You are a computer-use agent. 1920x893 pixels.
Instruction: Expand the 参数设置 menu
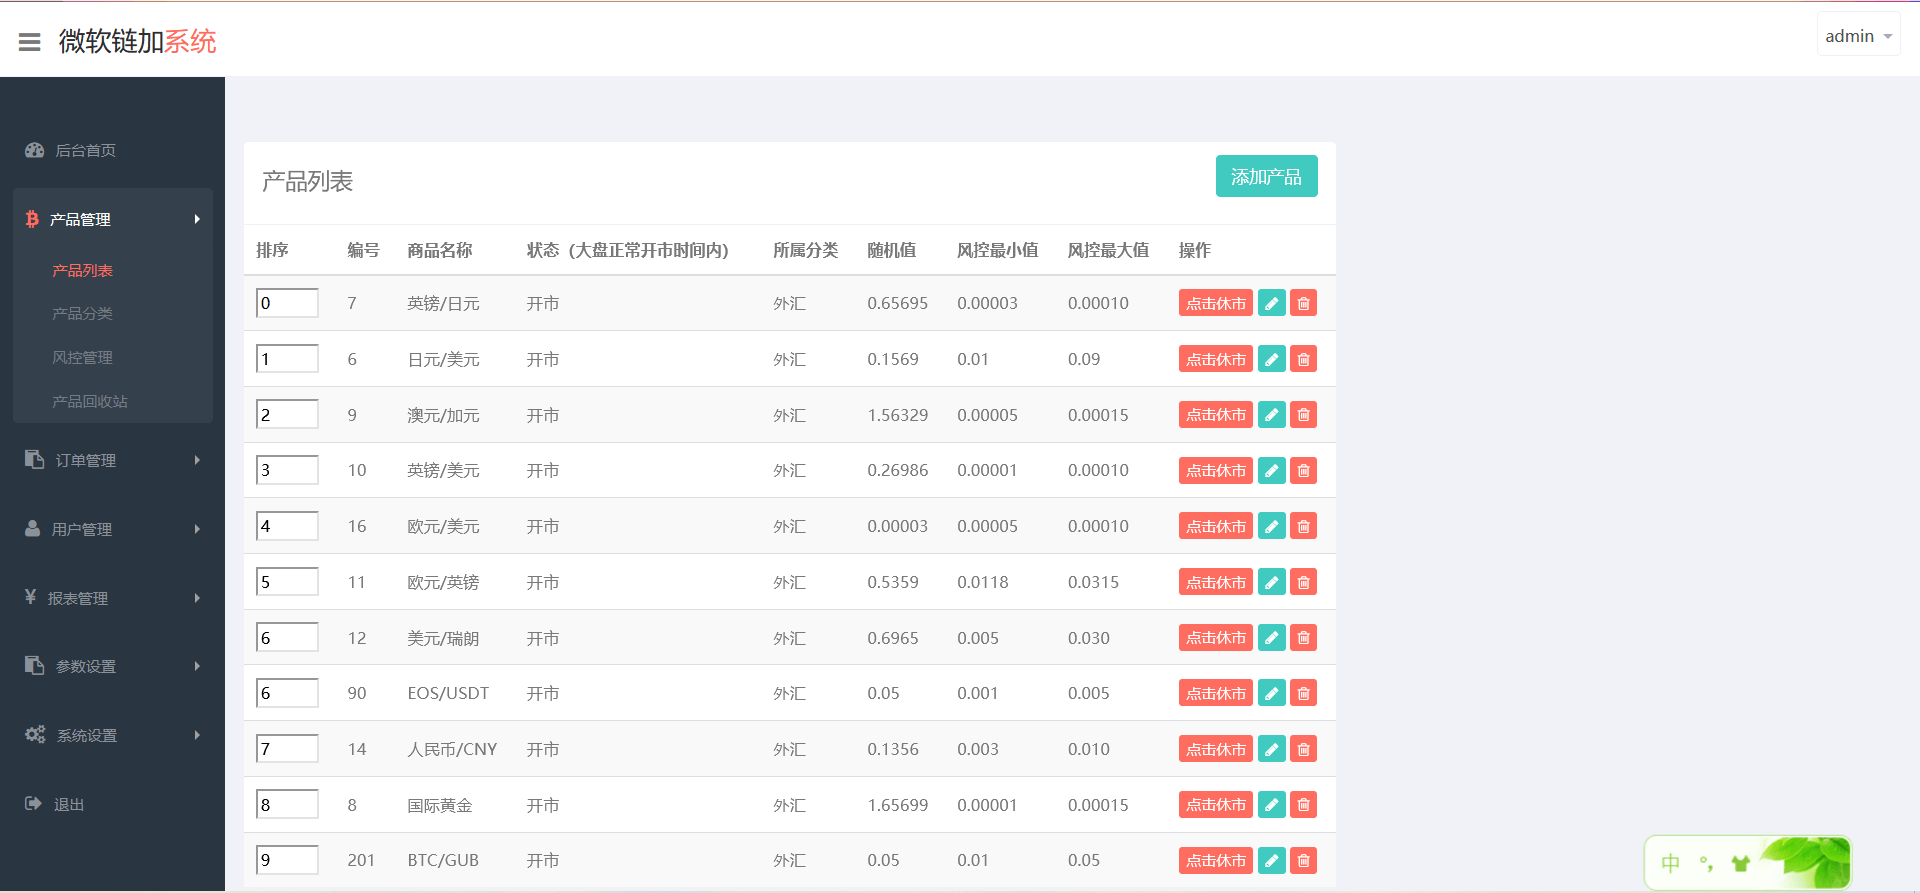click(x=113, y=666)
